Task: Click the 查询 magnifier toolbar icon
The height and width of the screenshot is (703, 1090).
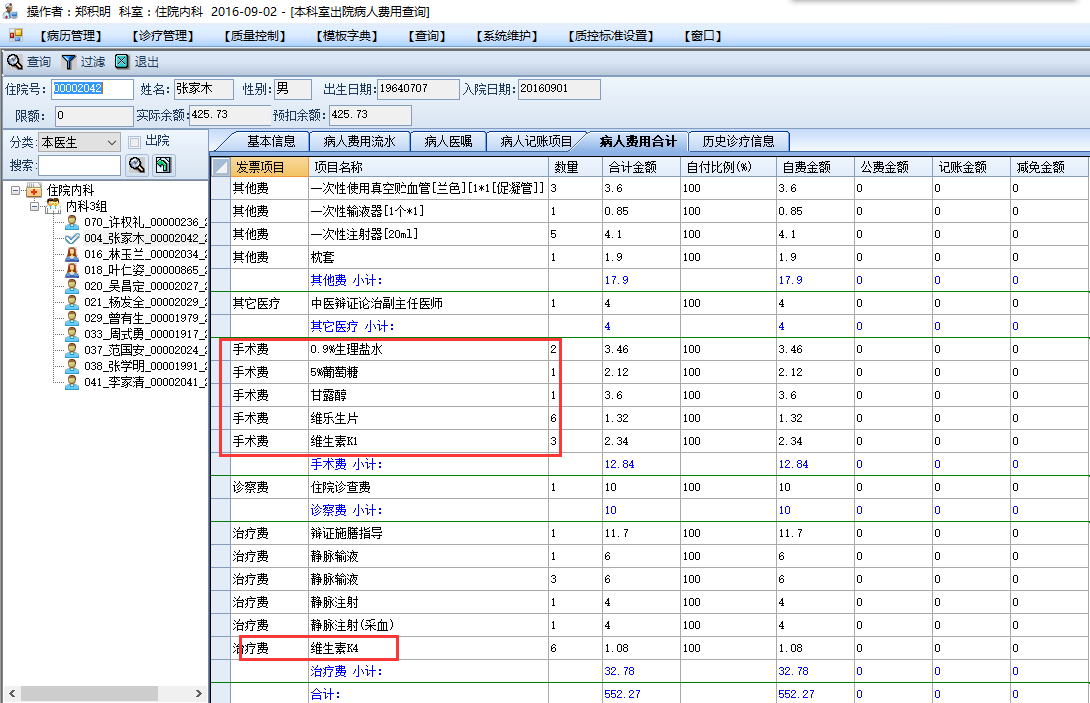Action: point(15,62)
